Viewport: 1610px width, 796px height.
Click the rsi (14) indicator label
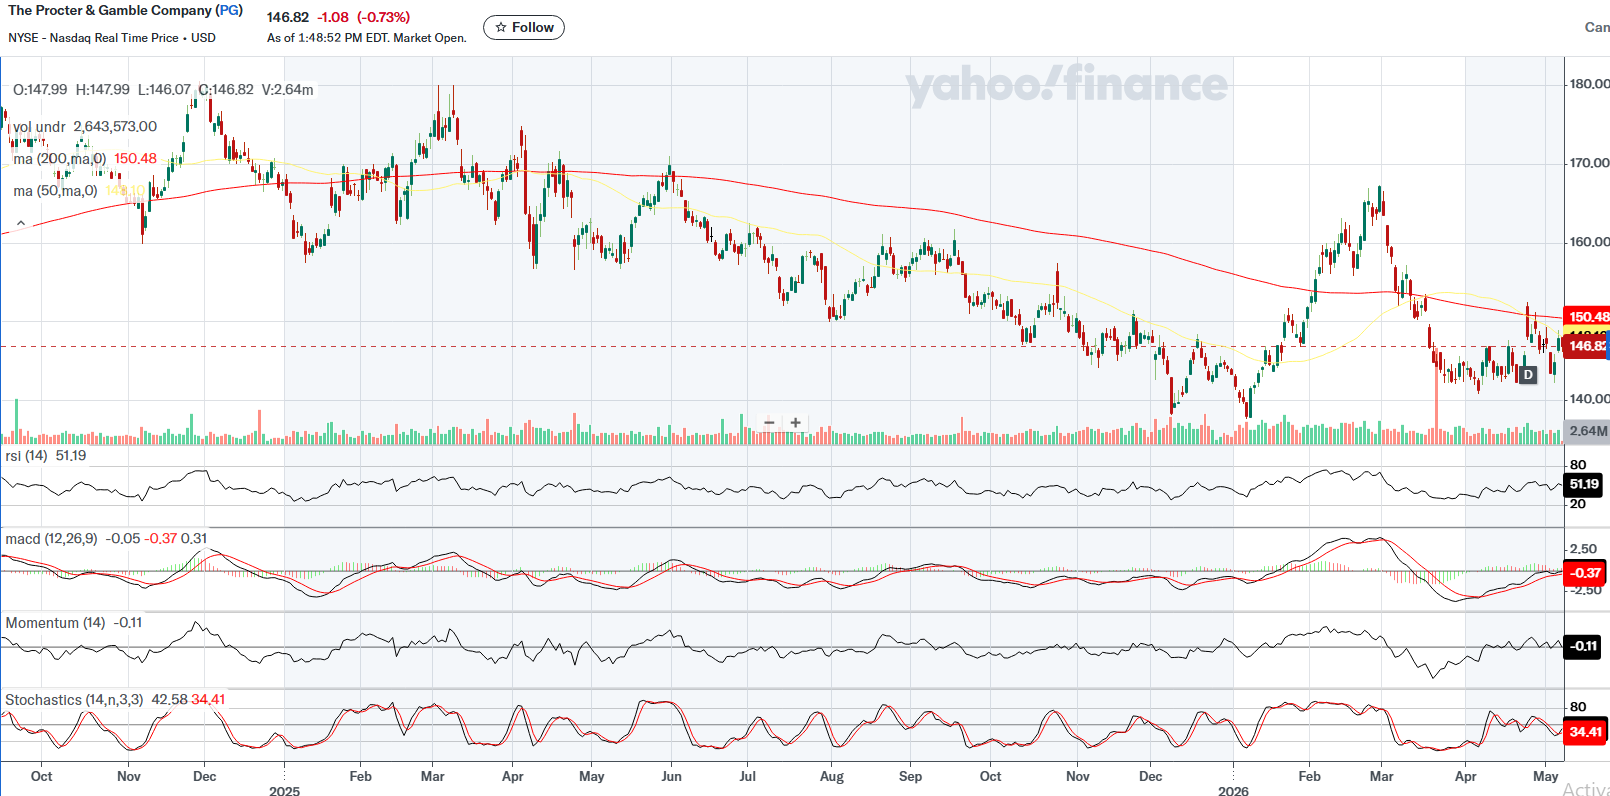click(x=26, y=456)
